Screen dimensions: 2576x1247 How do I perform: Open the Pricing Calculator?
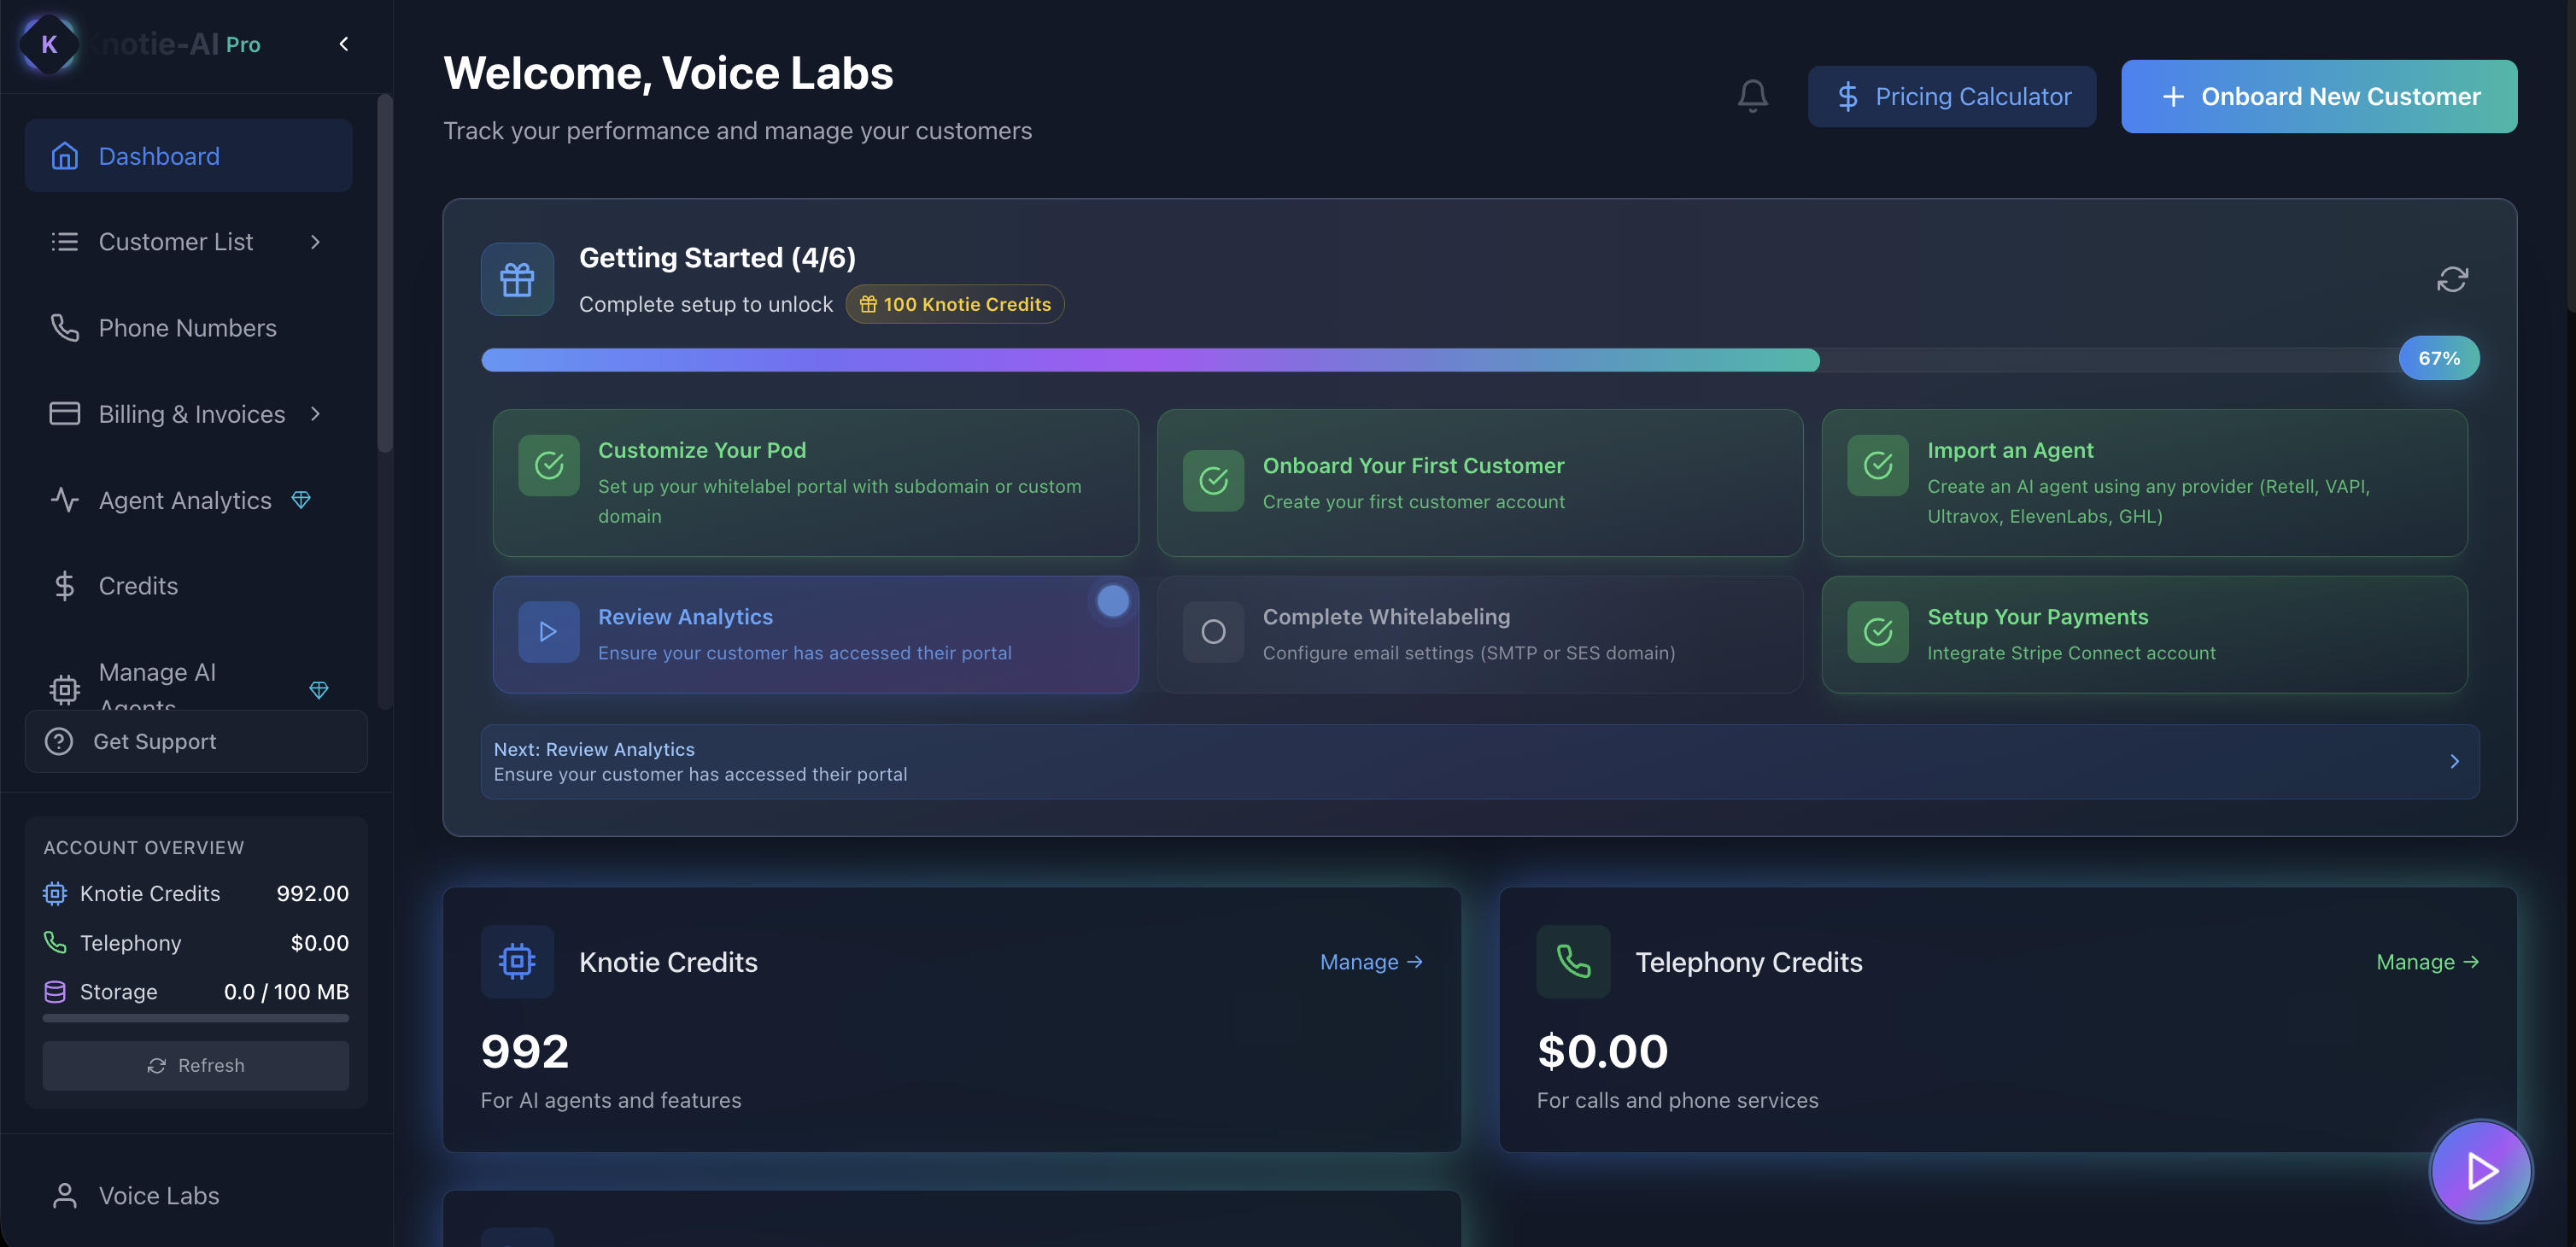point(1951,96)
